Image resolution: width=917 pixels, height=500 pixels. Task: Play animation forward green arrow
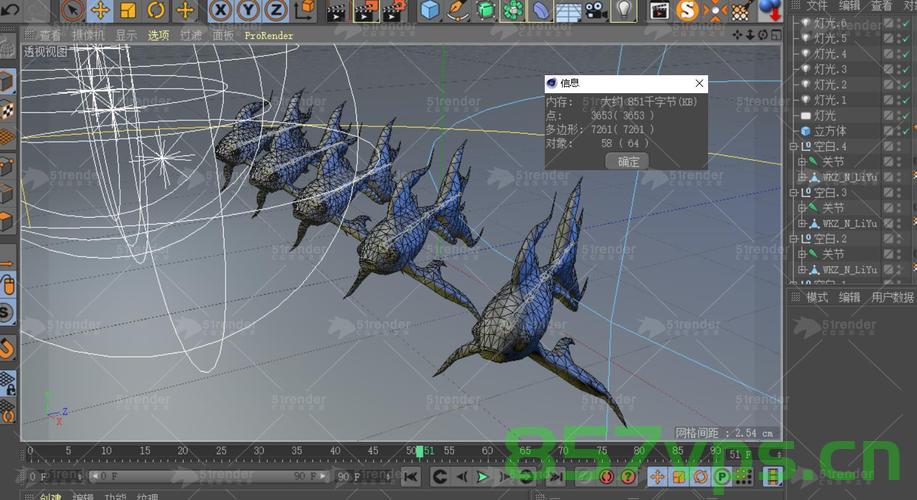click(482, 477)
